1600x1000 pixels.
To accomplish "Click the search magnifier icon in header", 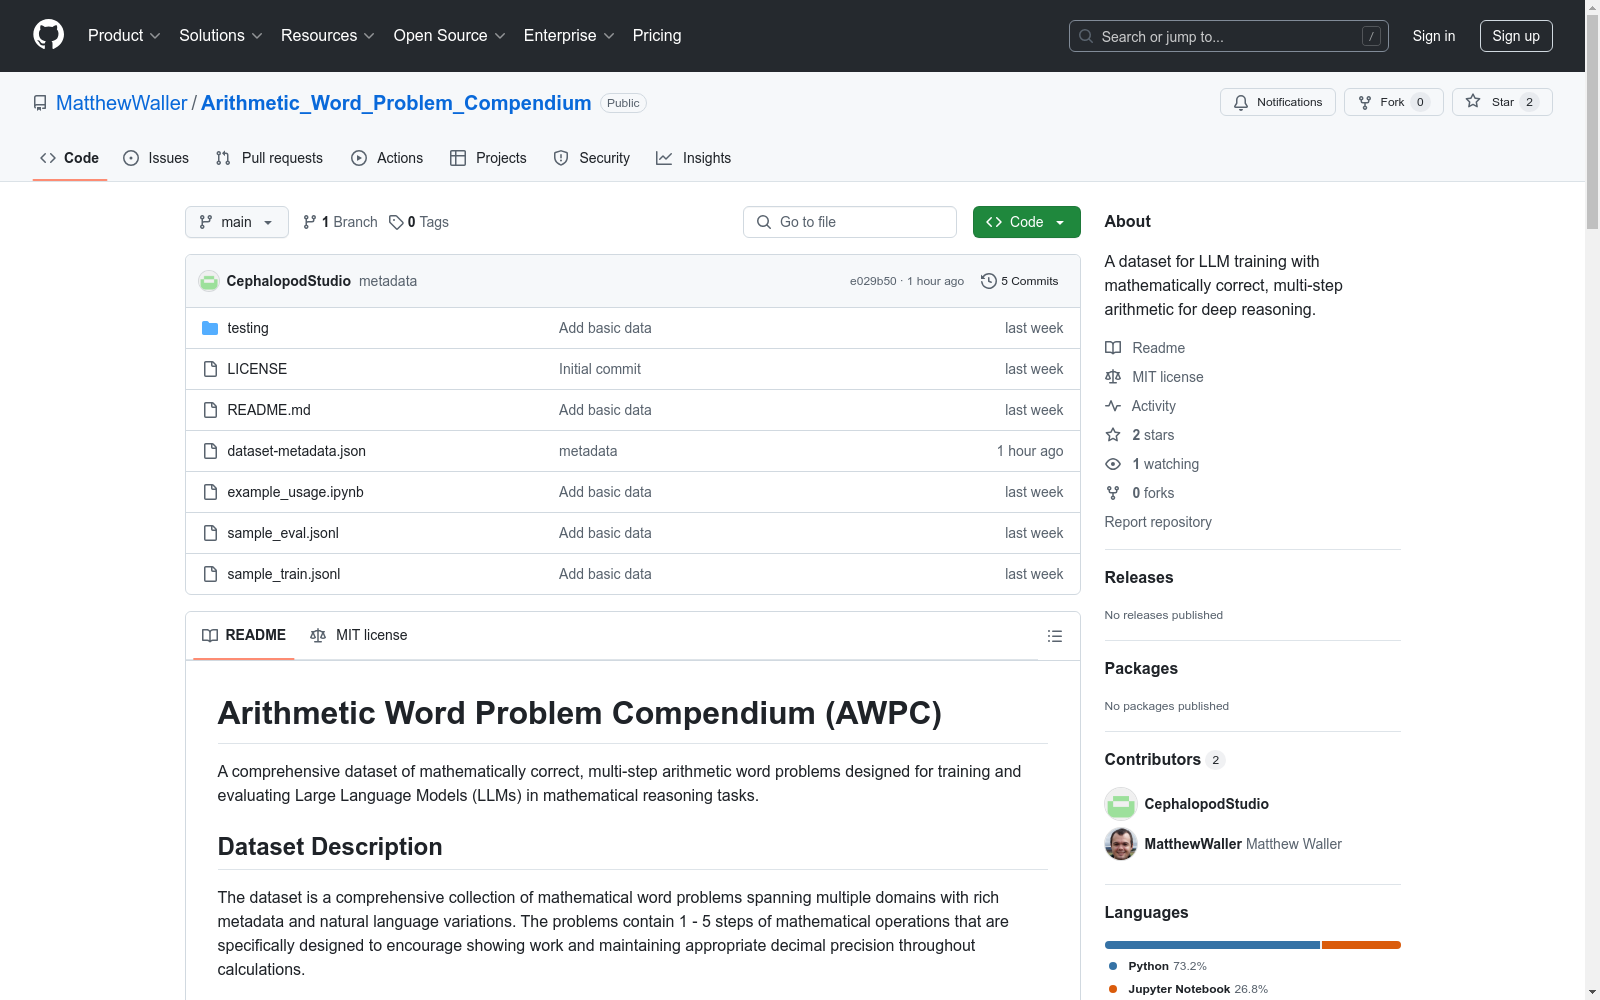I will 1086,36.
